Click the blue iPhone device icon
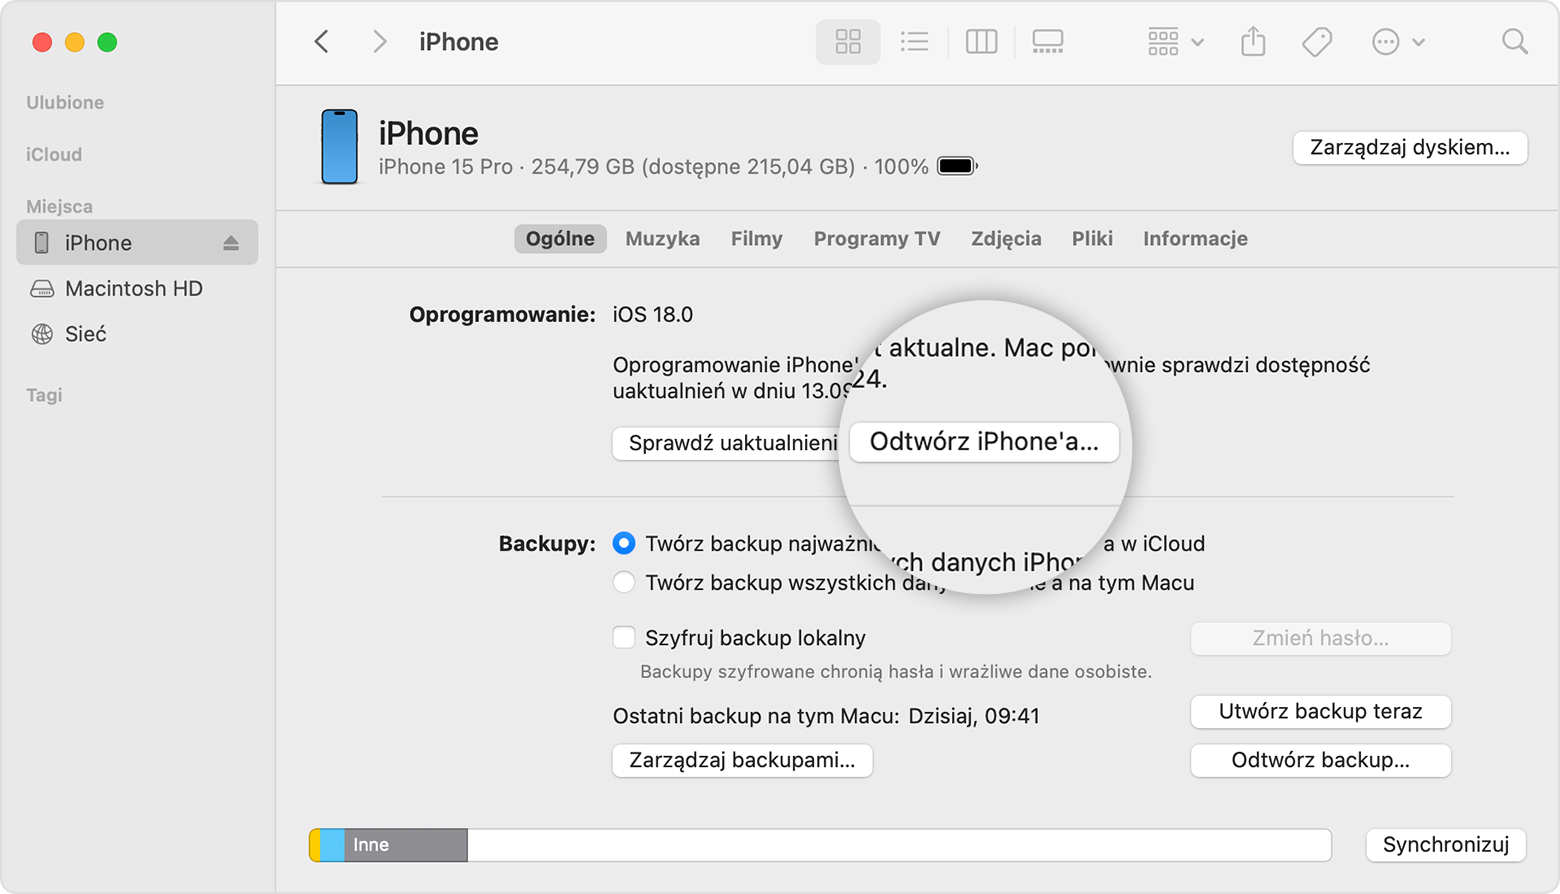This screenshot has height=894, width=1560. click(x=339, y=147)
